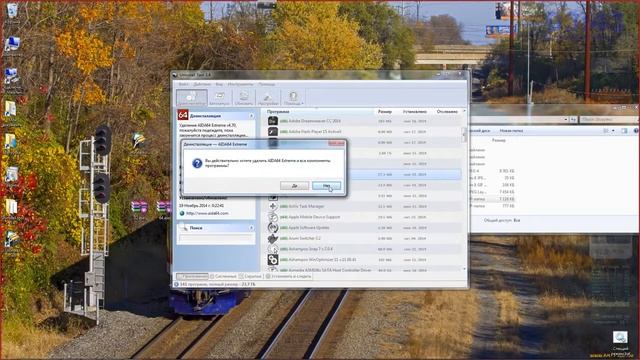The image size is (640, 360).
Task: Click the Нет button in the confirmation dialog
Action: coord(326,186)
